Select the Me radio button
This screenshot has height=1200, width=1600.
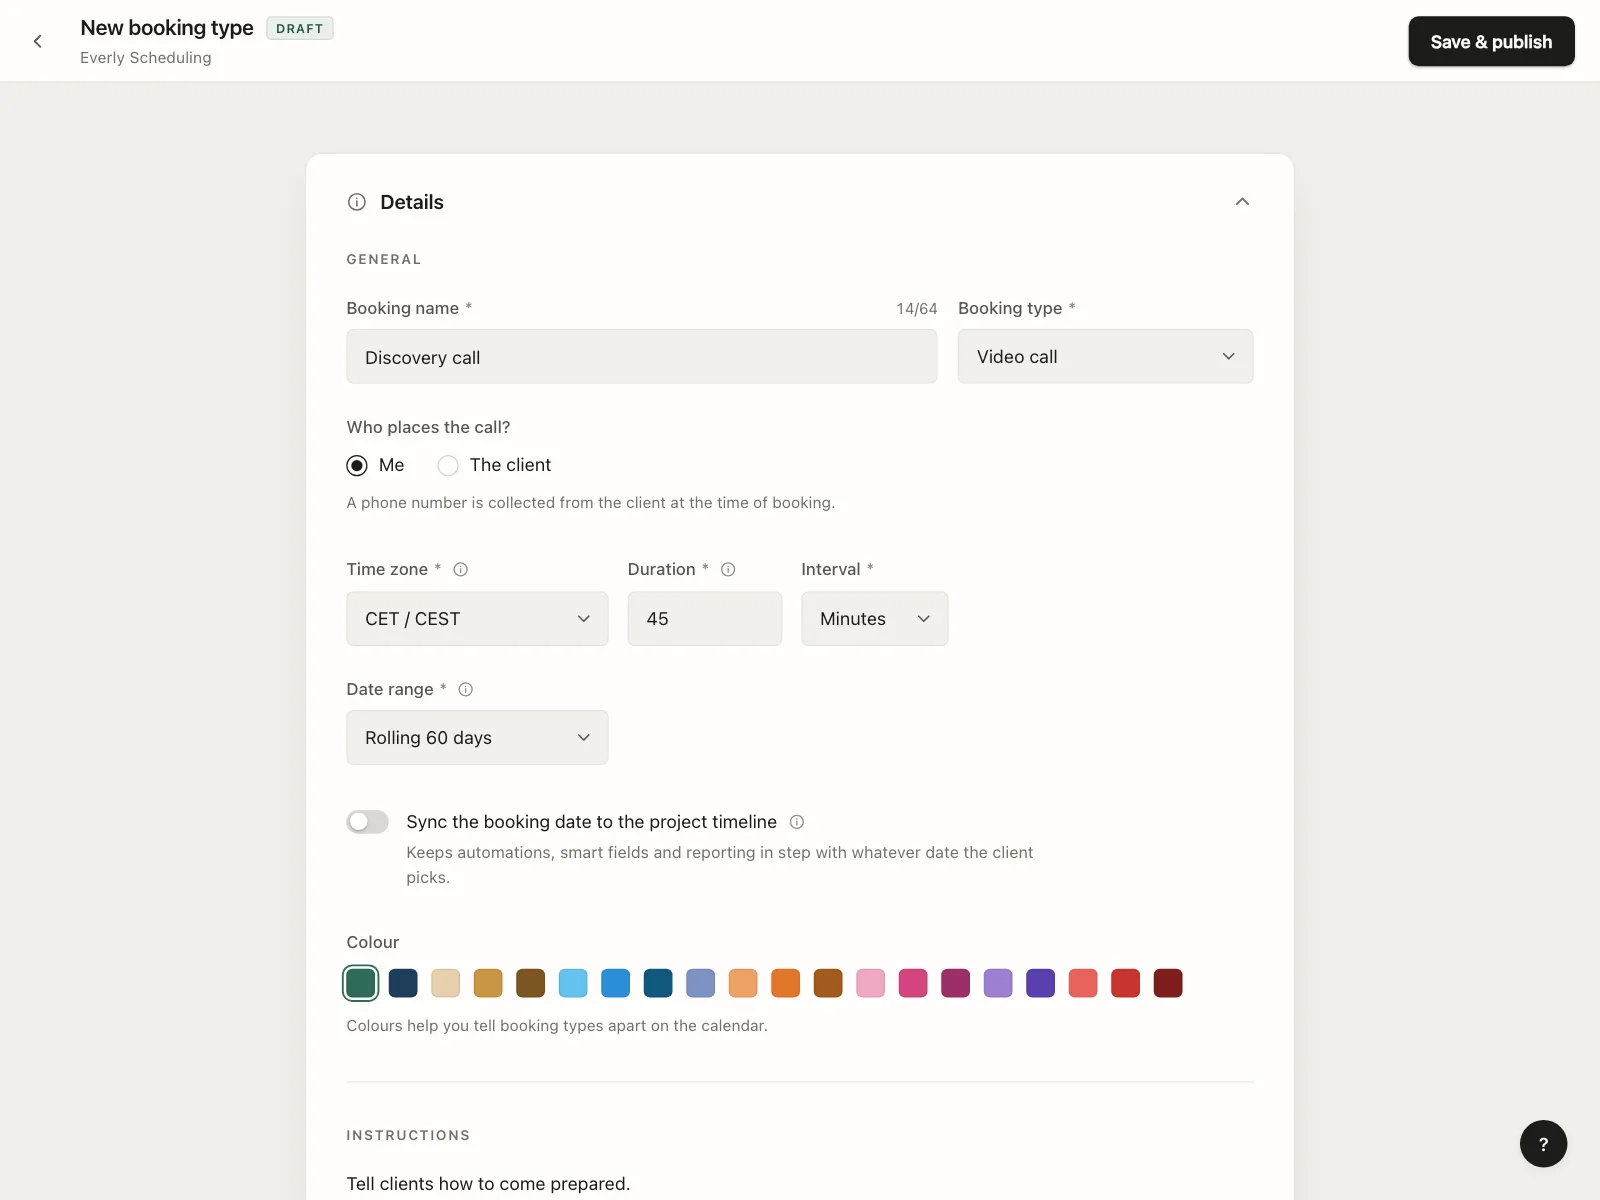(x=357, y=466)
